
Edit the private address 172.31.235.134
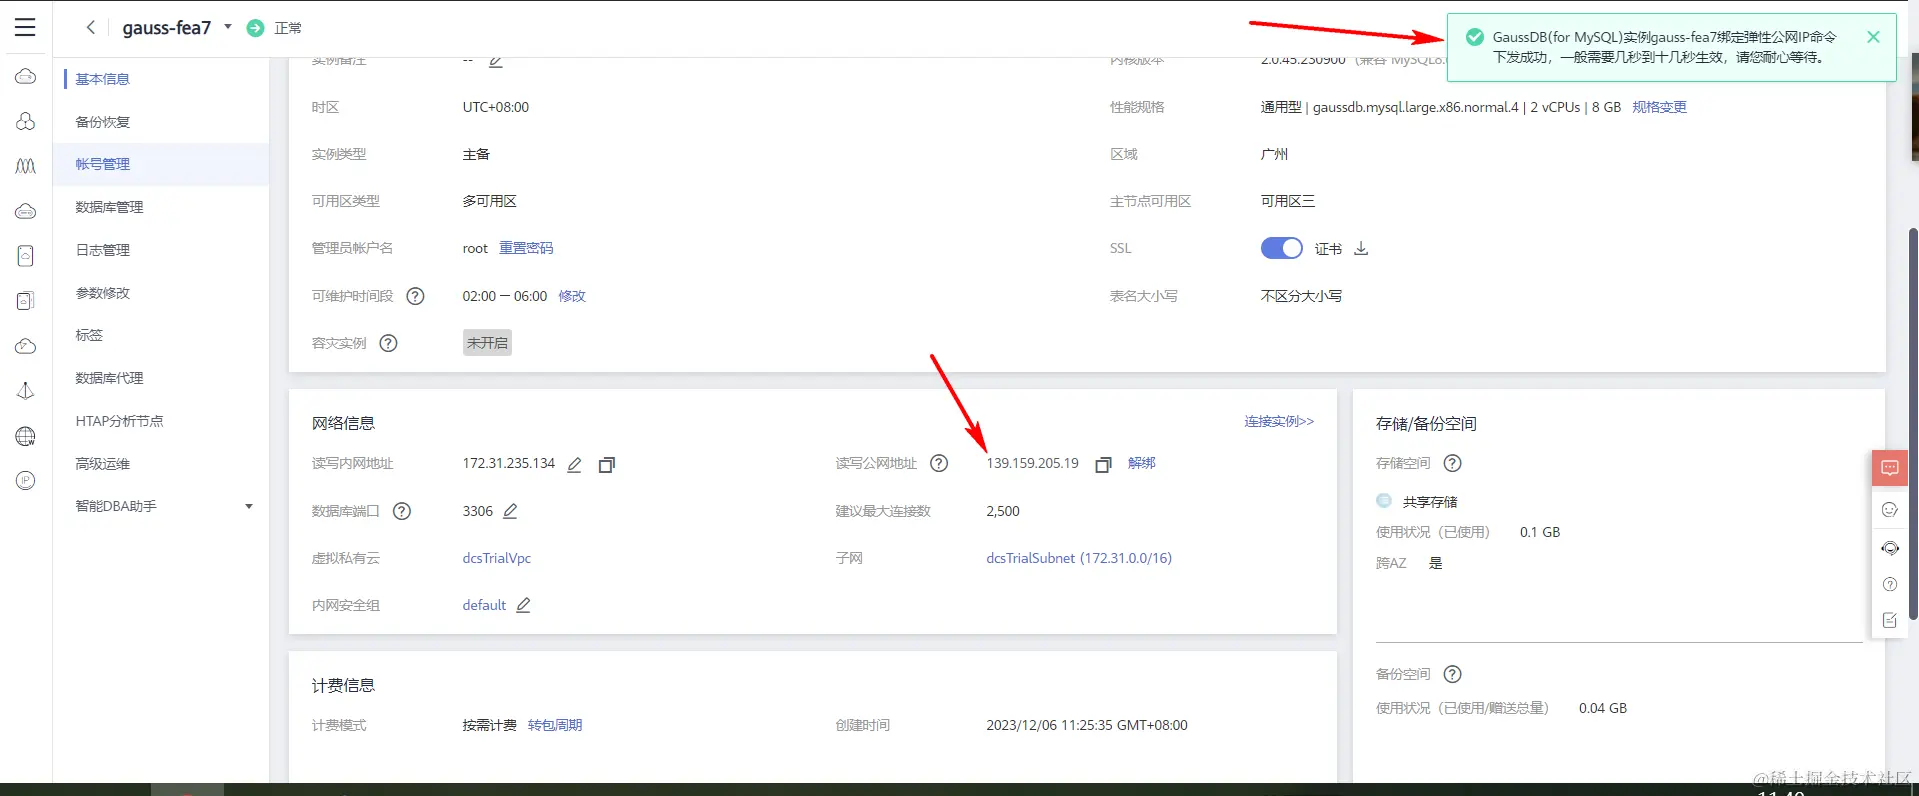pyautogui.click(x=575, y=464)
